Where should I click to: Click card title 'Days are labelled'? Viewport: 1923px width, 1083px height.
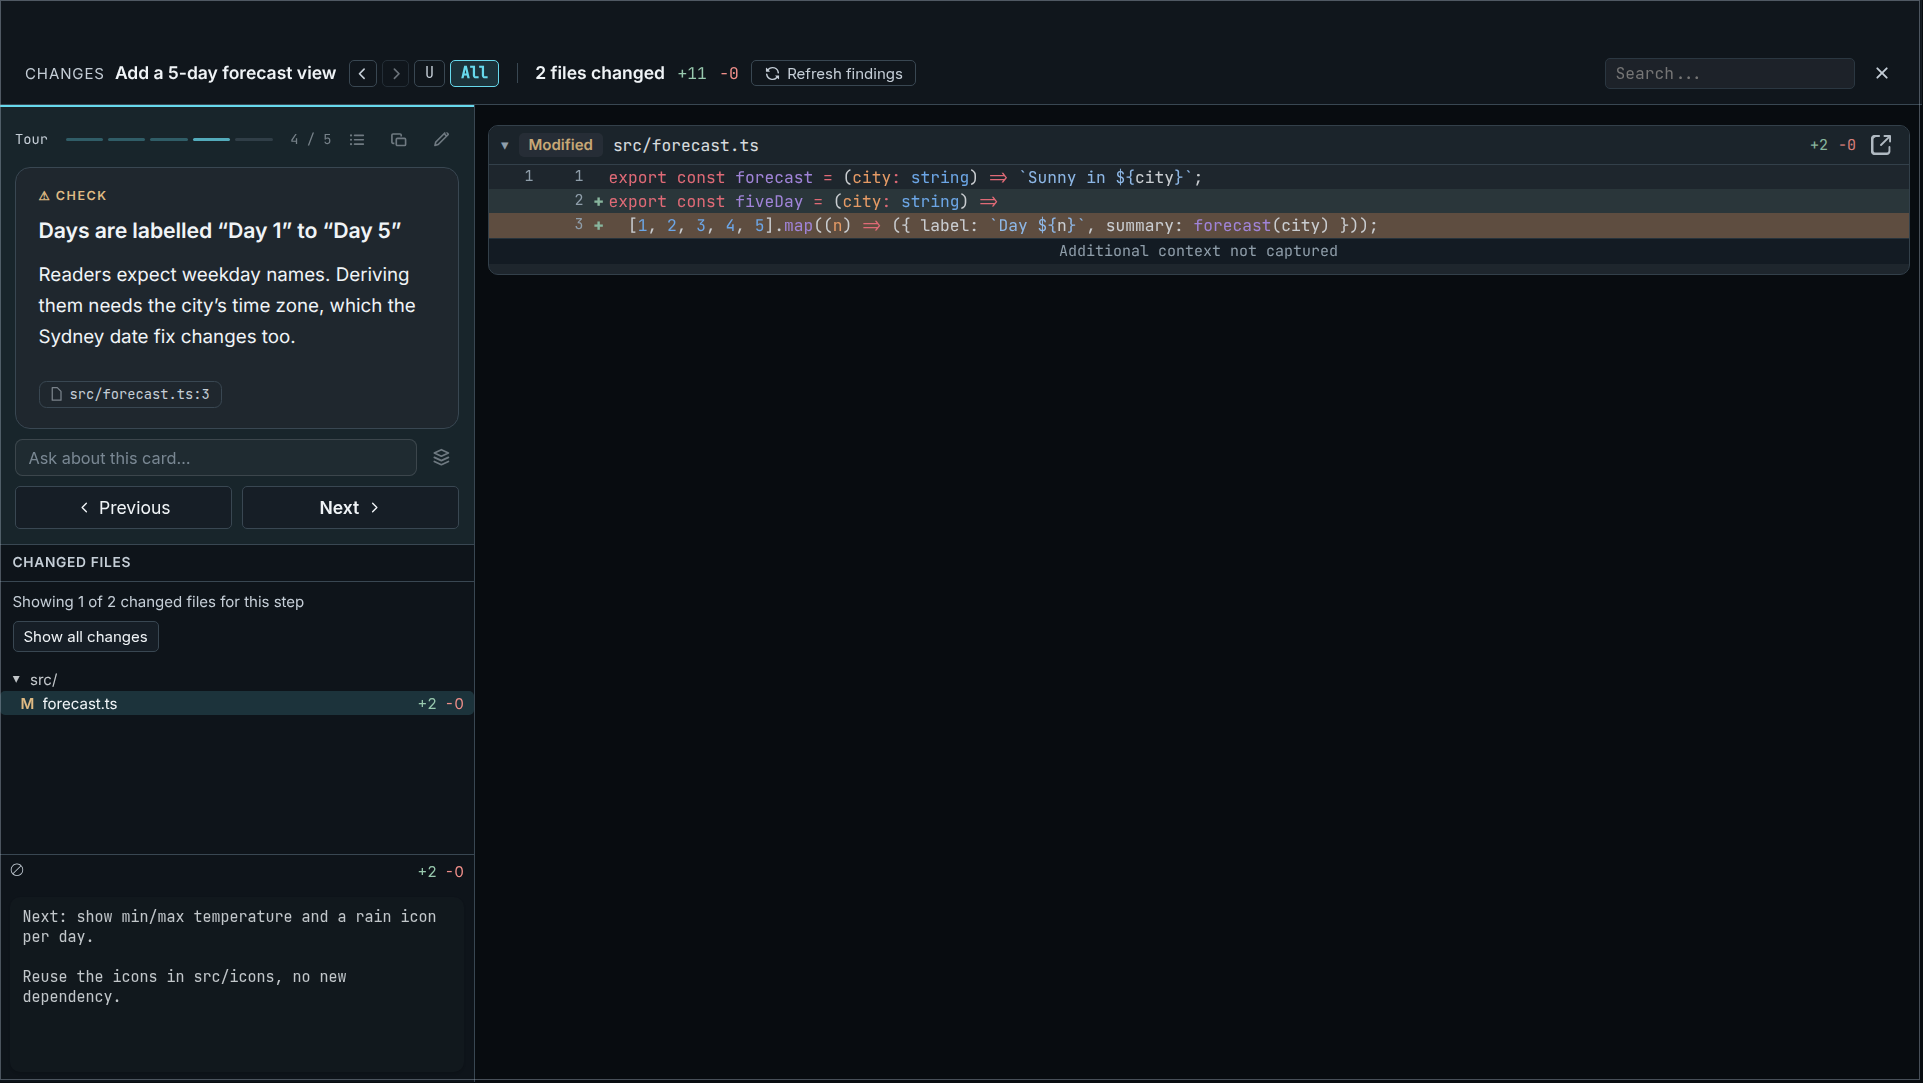(220, 231)
